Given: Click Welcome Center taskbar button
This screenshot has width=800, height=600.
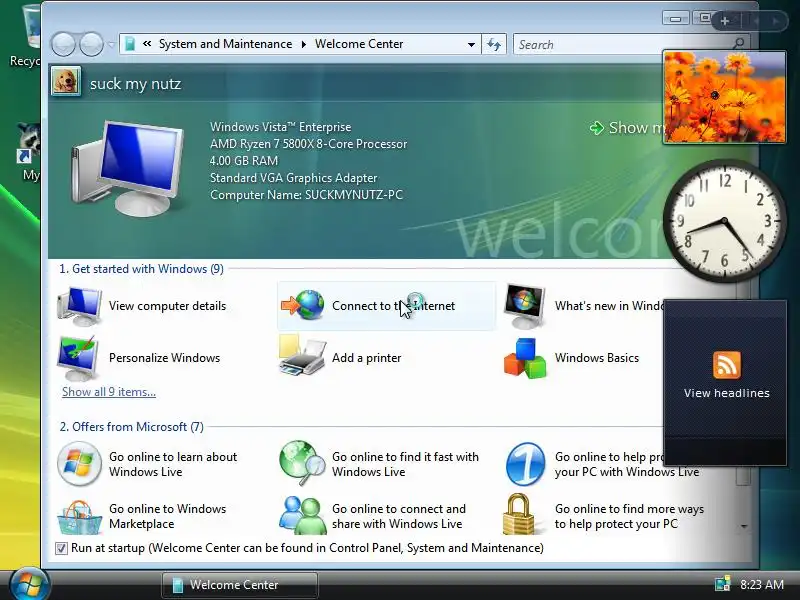Looking at the screenshot, I should pyautogui.click(x=240, y=585).
